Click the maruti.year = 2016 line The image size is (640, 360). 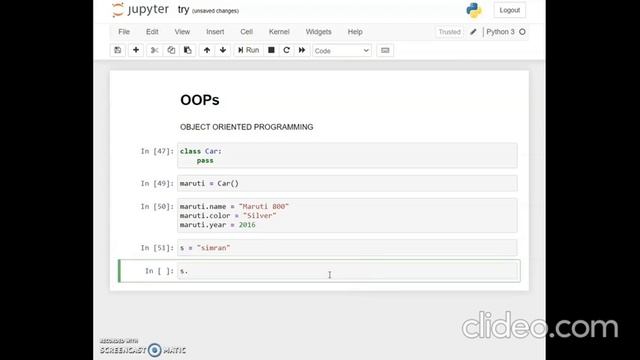coord(218,225)
